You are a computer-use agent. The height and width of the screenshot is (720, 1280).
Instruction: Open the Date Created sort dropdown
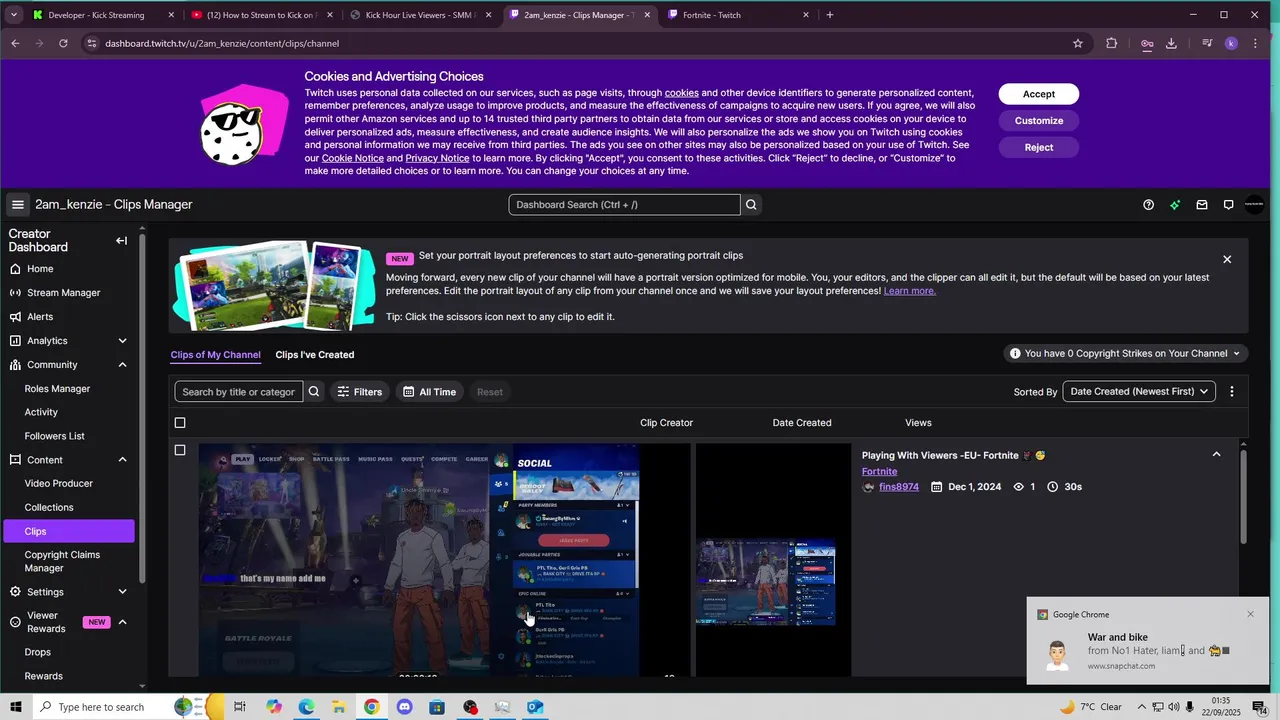pyautogui.click(x=1139, y=392)
